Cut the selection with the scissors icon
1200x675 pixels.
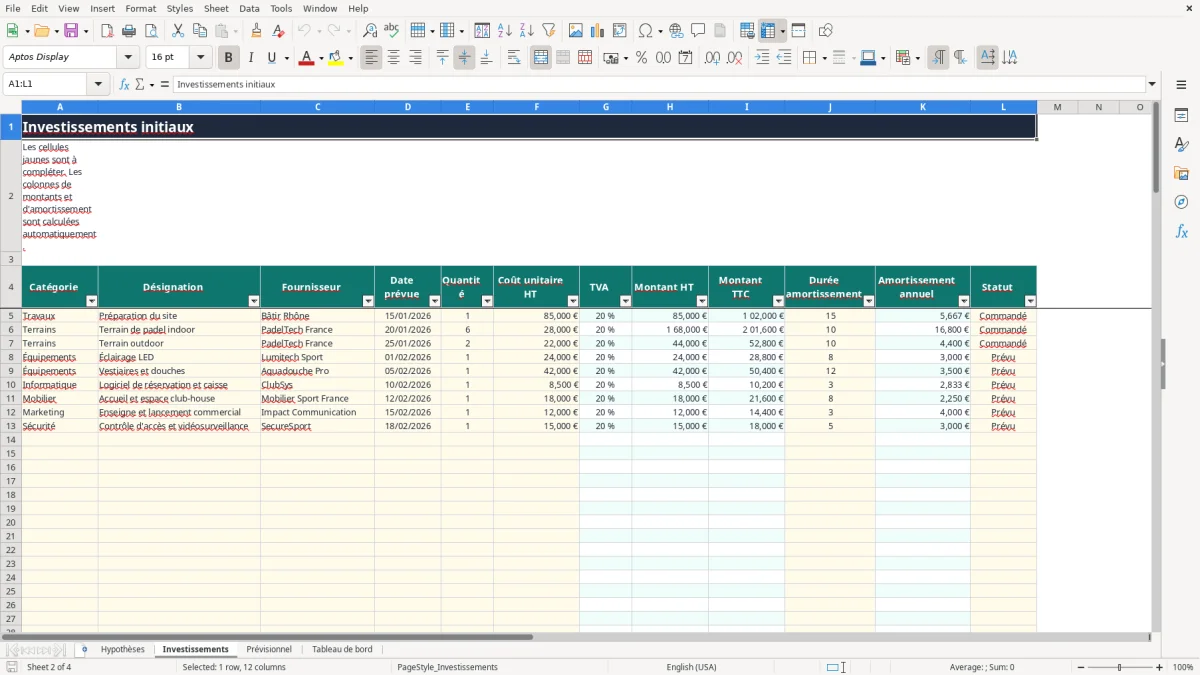178,31
